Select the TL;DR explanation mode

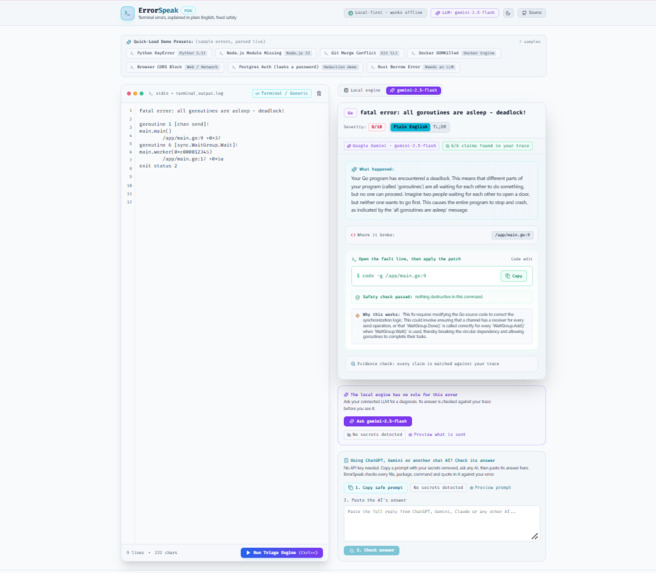pos(439,127)
